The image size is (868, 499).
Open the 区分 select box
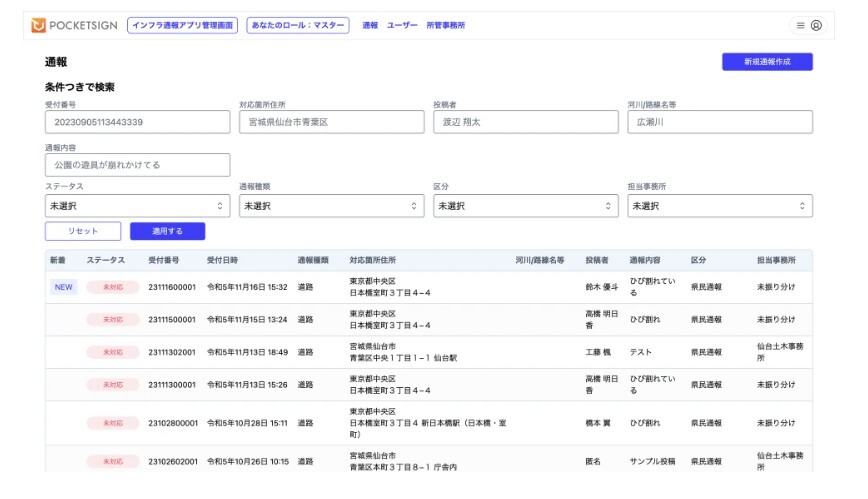[525, 206]
